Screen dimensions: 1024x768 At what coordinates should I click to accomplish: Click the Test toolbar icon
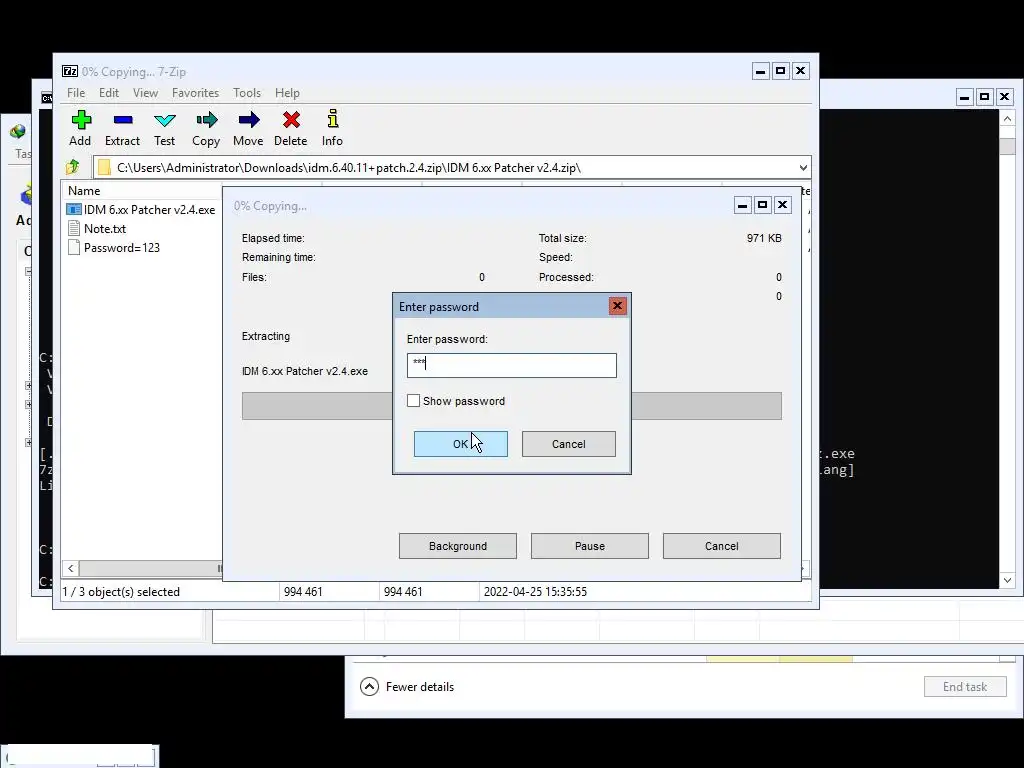[165, 120]
